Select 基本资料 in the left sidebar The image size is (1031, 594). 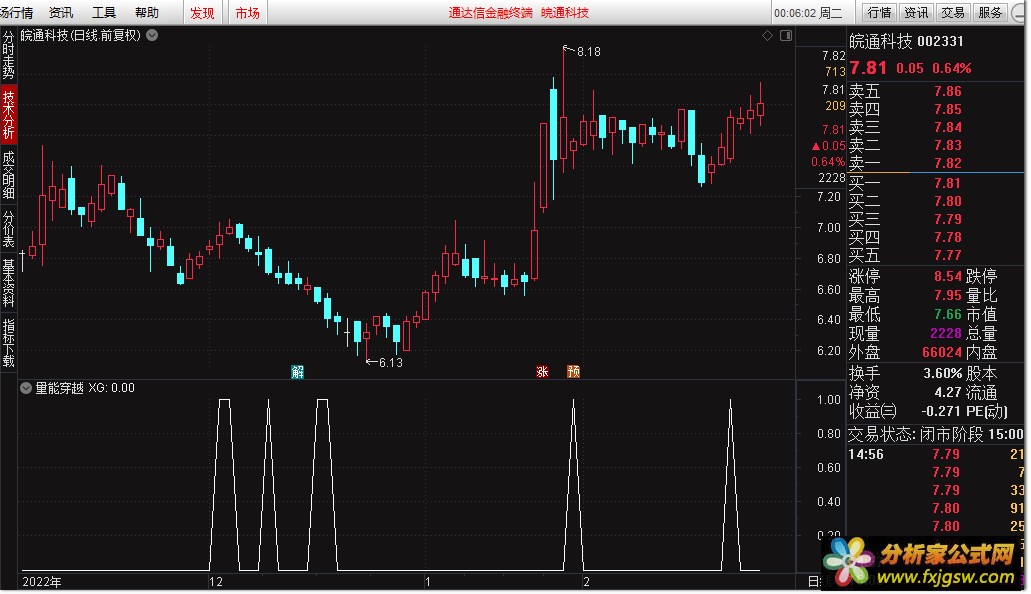[x=9, y=283]
